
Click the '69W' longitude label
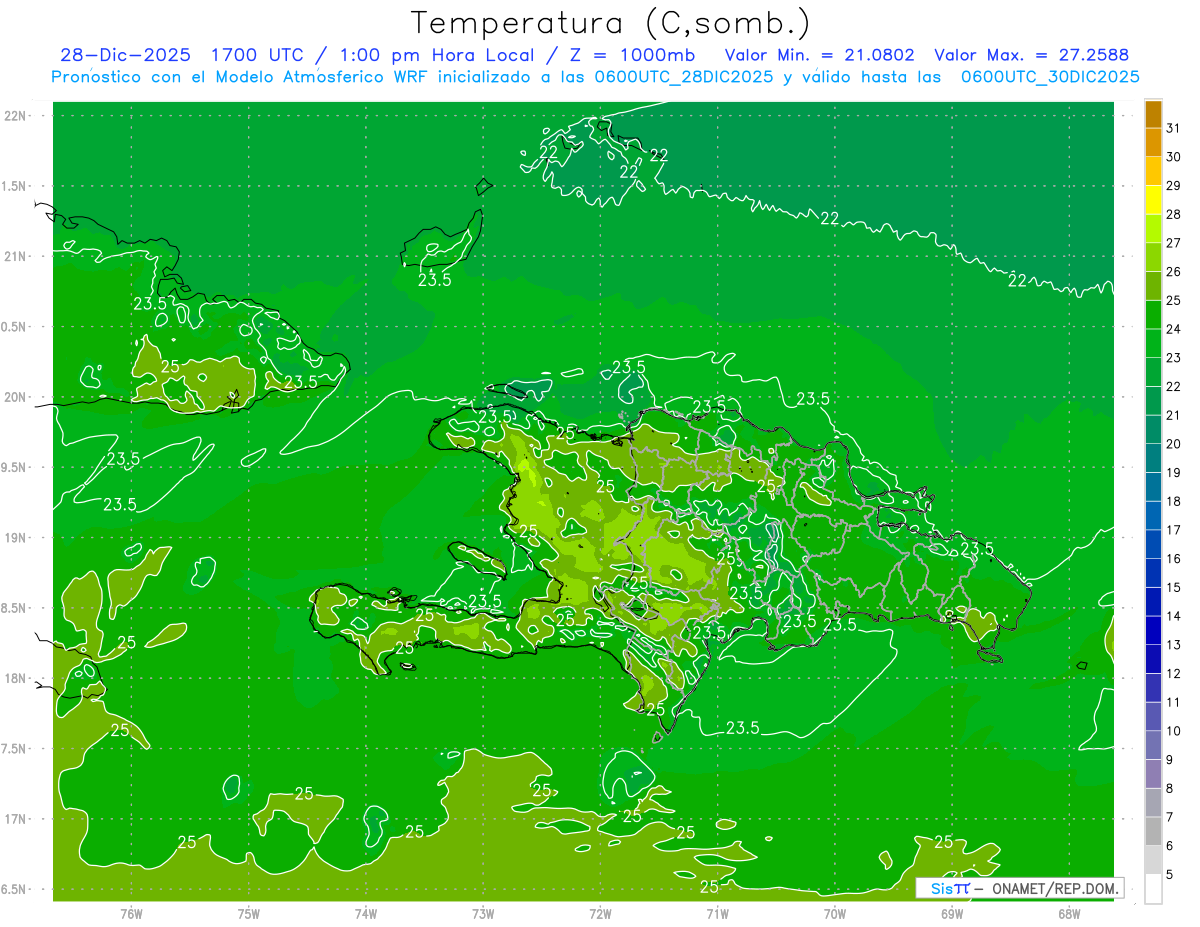(x=952, y=913)
